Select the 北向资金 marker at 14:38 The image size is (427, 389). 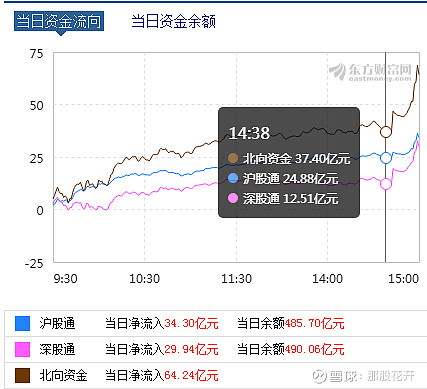pos(386,132)
